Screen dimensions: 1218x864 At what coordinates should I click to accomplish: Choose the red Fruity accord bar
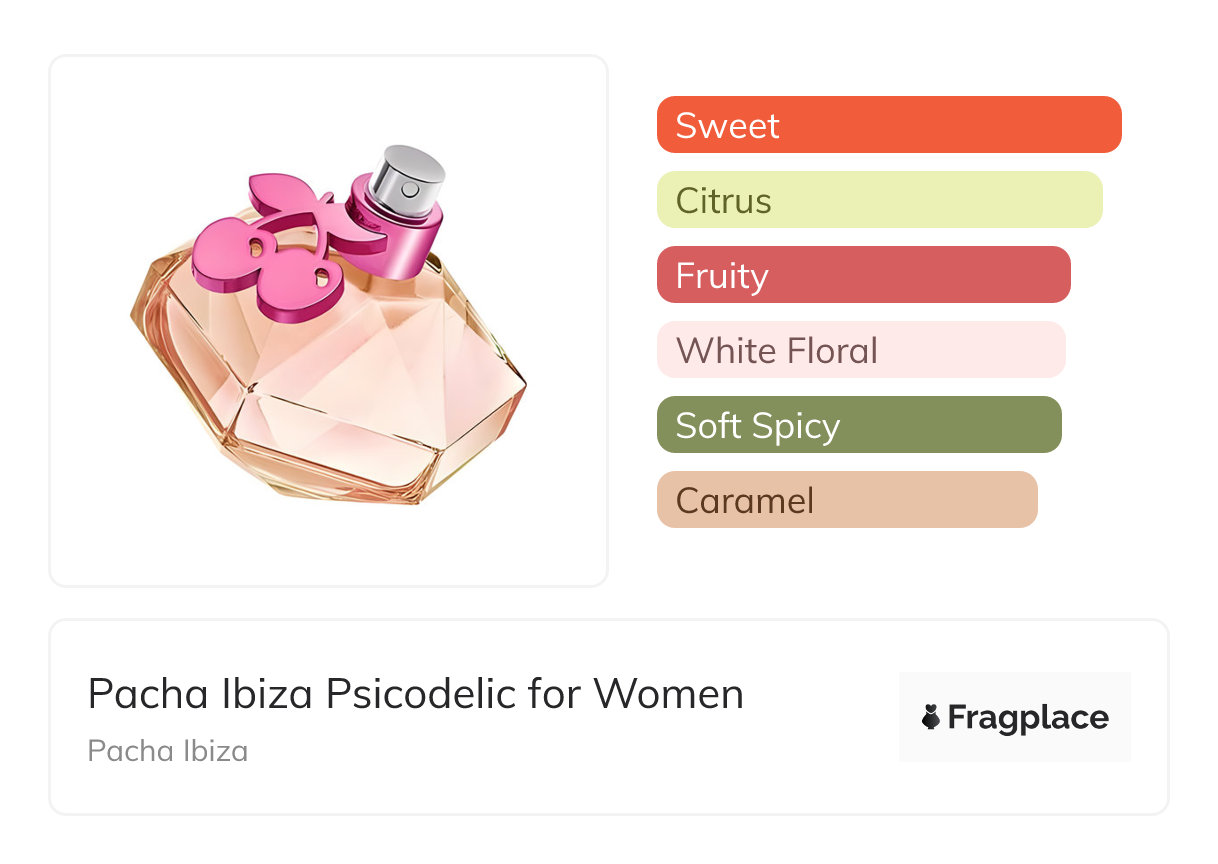(x=863, y=275)
